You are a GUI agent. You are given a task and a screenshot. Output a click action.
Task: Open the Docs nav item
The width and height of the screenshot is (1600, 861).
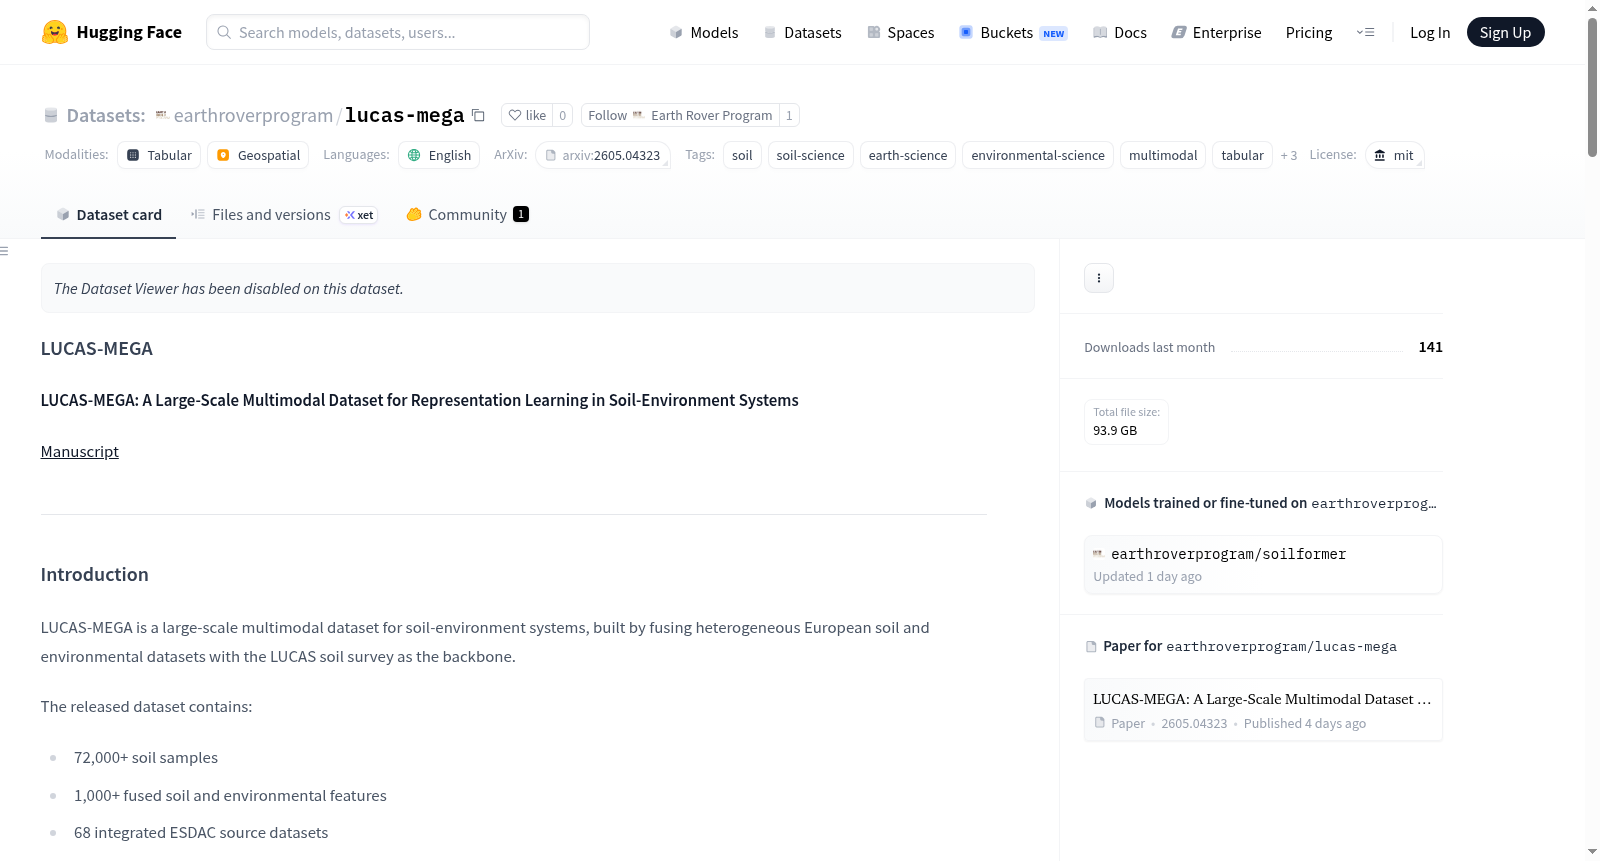click(1120, 32)
